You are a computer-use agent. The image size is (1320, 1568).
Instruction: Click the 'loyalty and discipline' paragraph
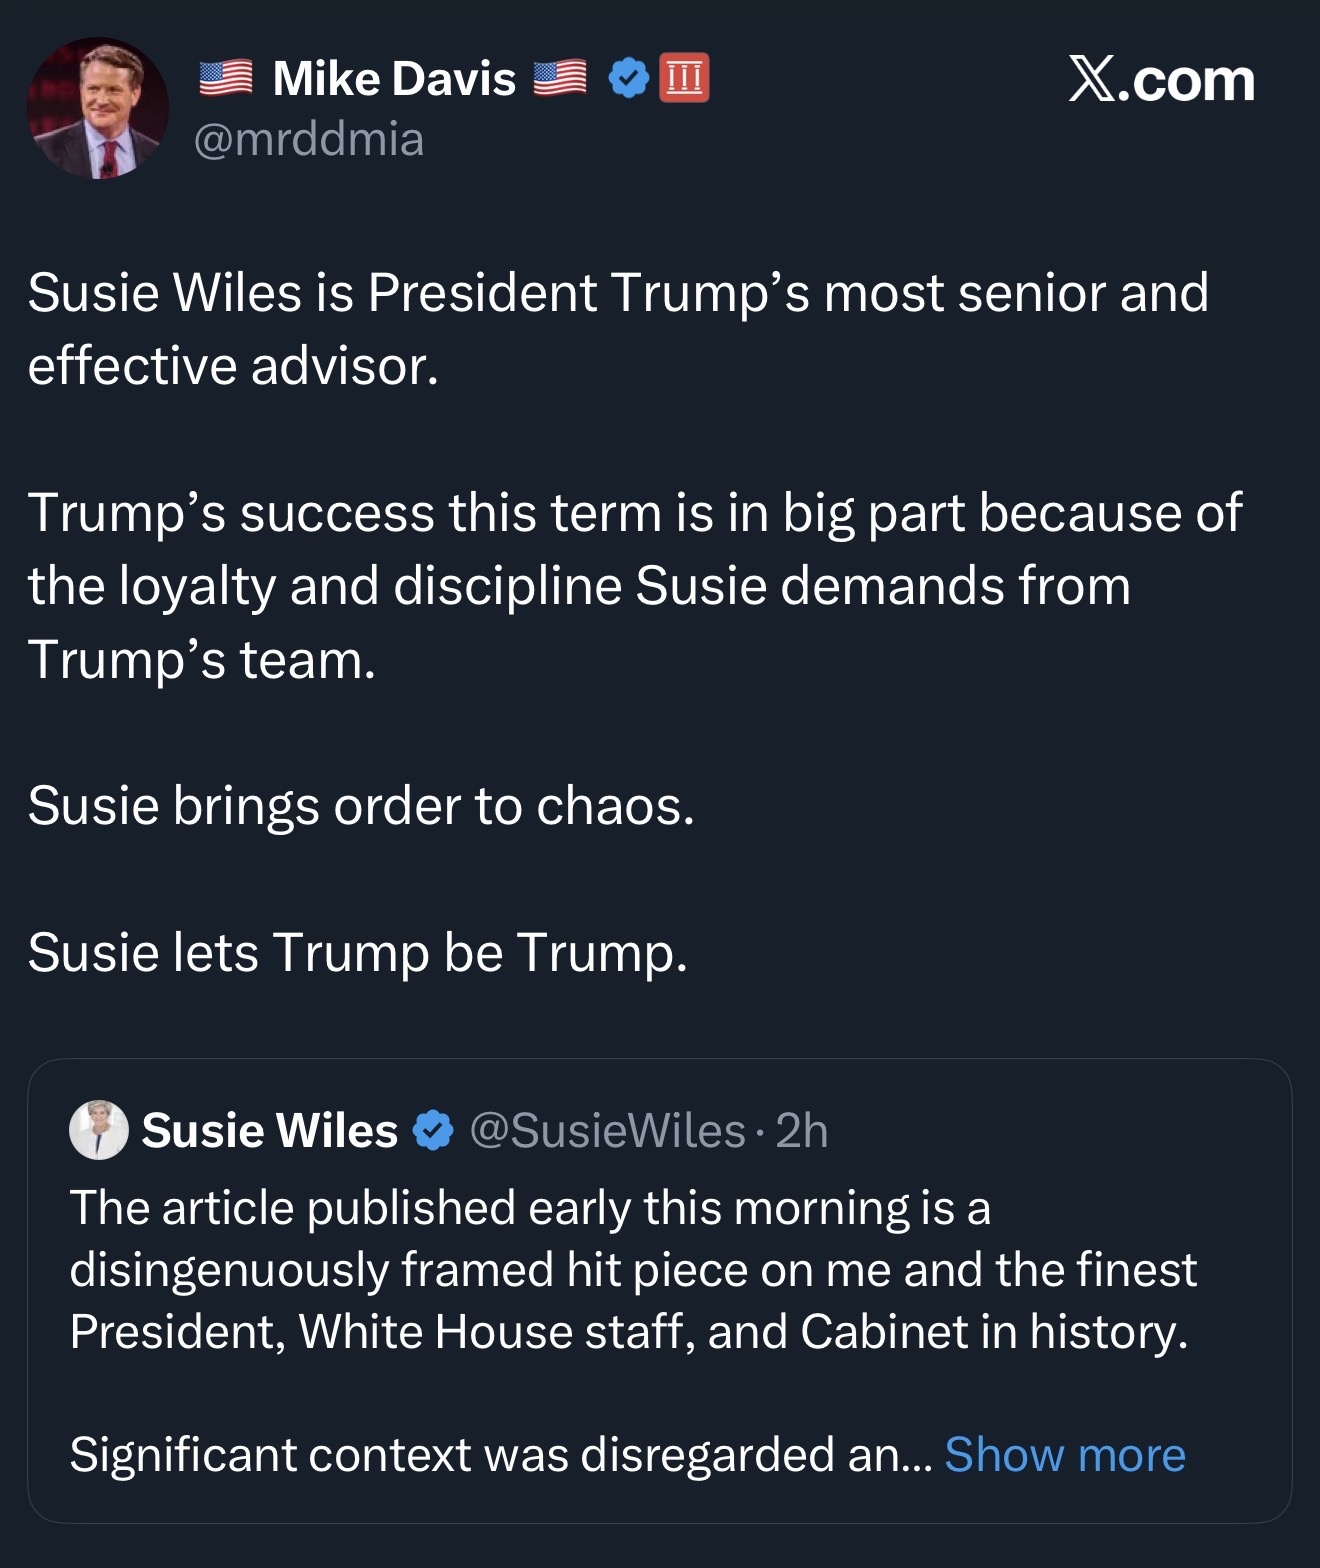point(634,585)
